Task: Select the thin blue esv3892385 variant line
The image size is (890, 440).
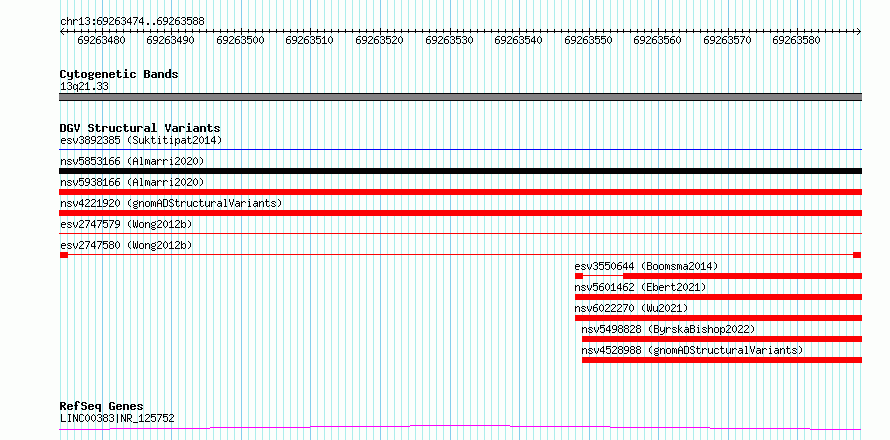Action: 460,150
